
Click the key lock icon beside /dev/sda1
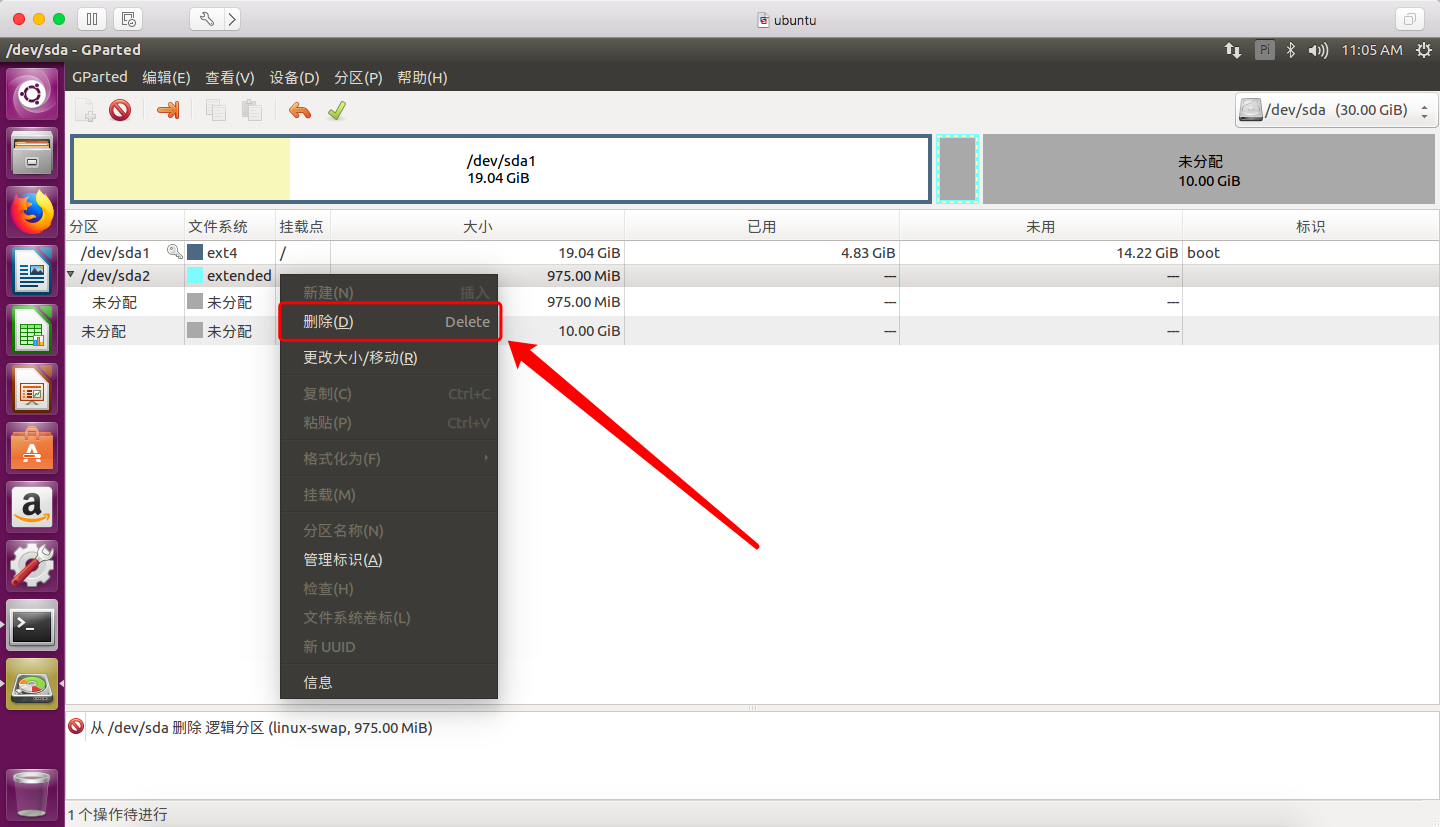tap(175, 252)
